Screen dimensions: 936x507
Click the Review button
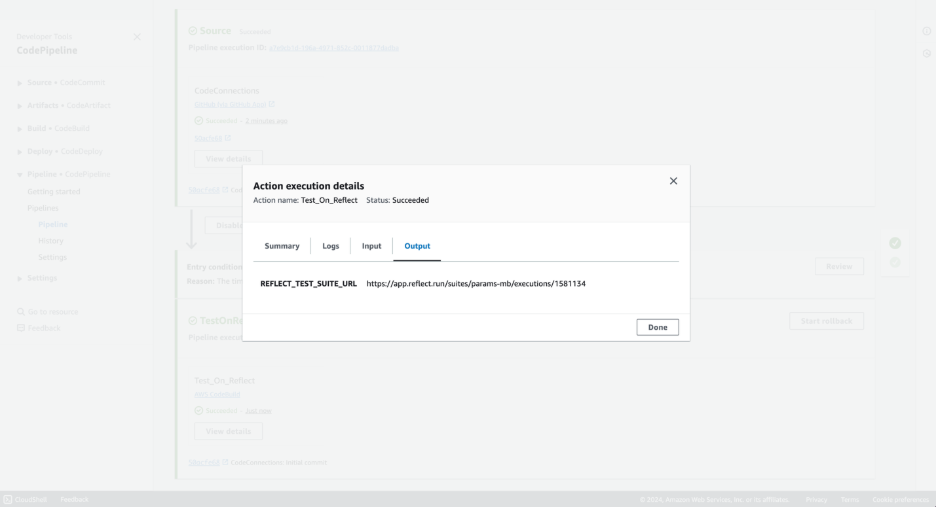(x=839, y=266)
